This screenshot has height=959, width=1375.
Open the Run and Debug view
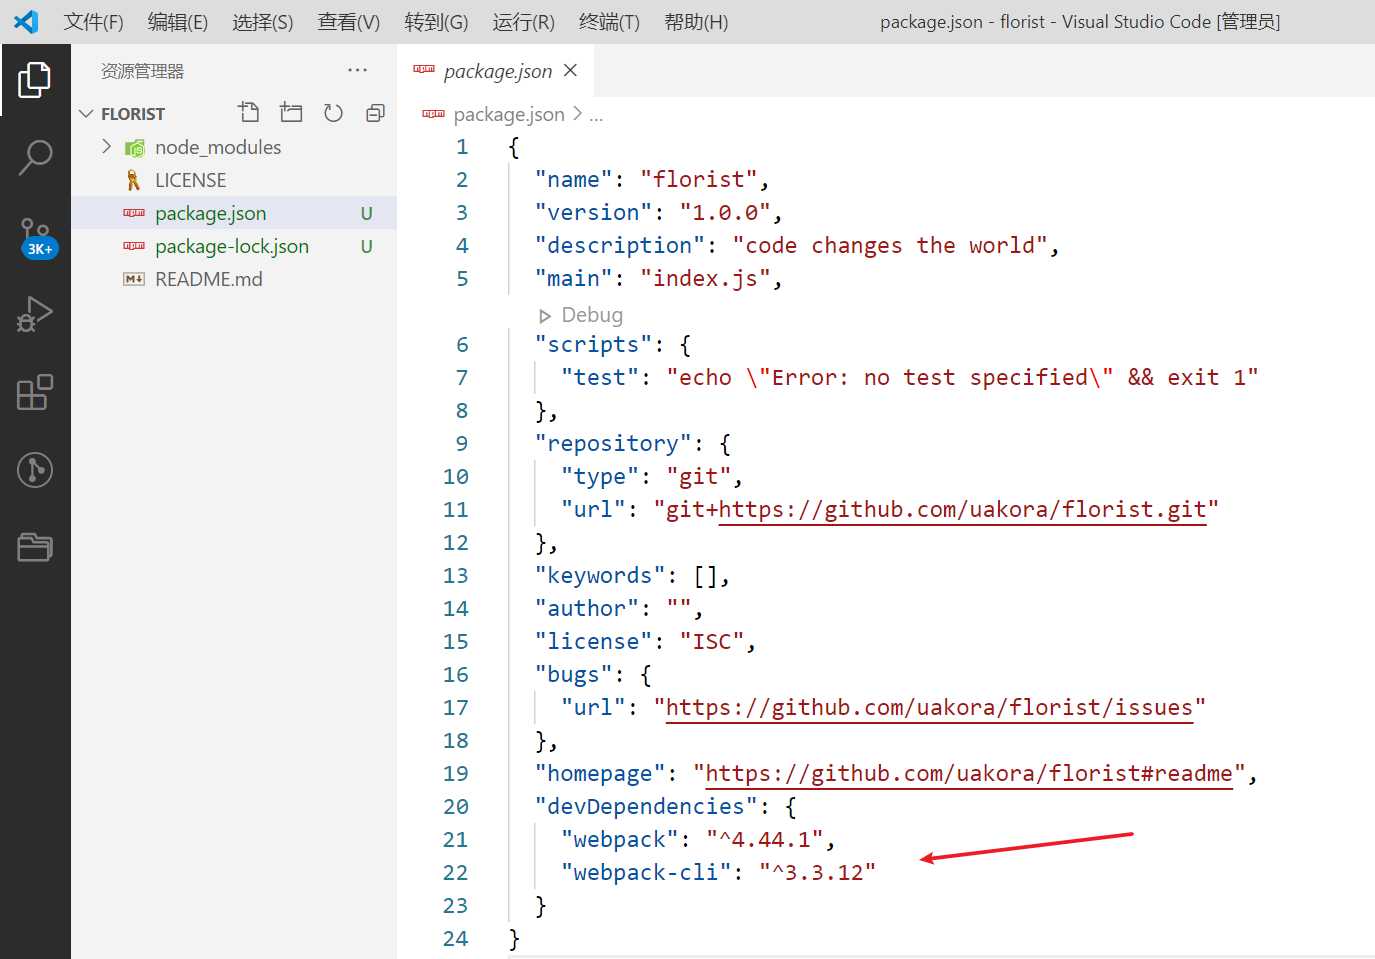[x=35, y=314]
